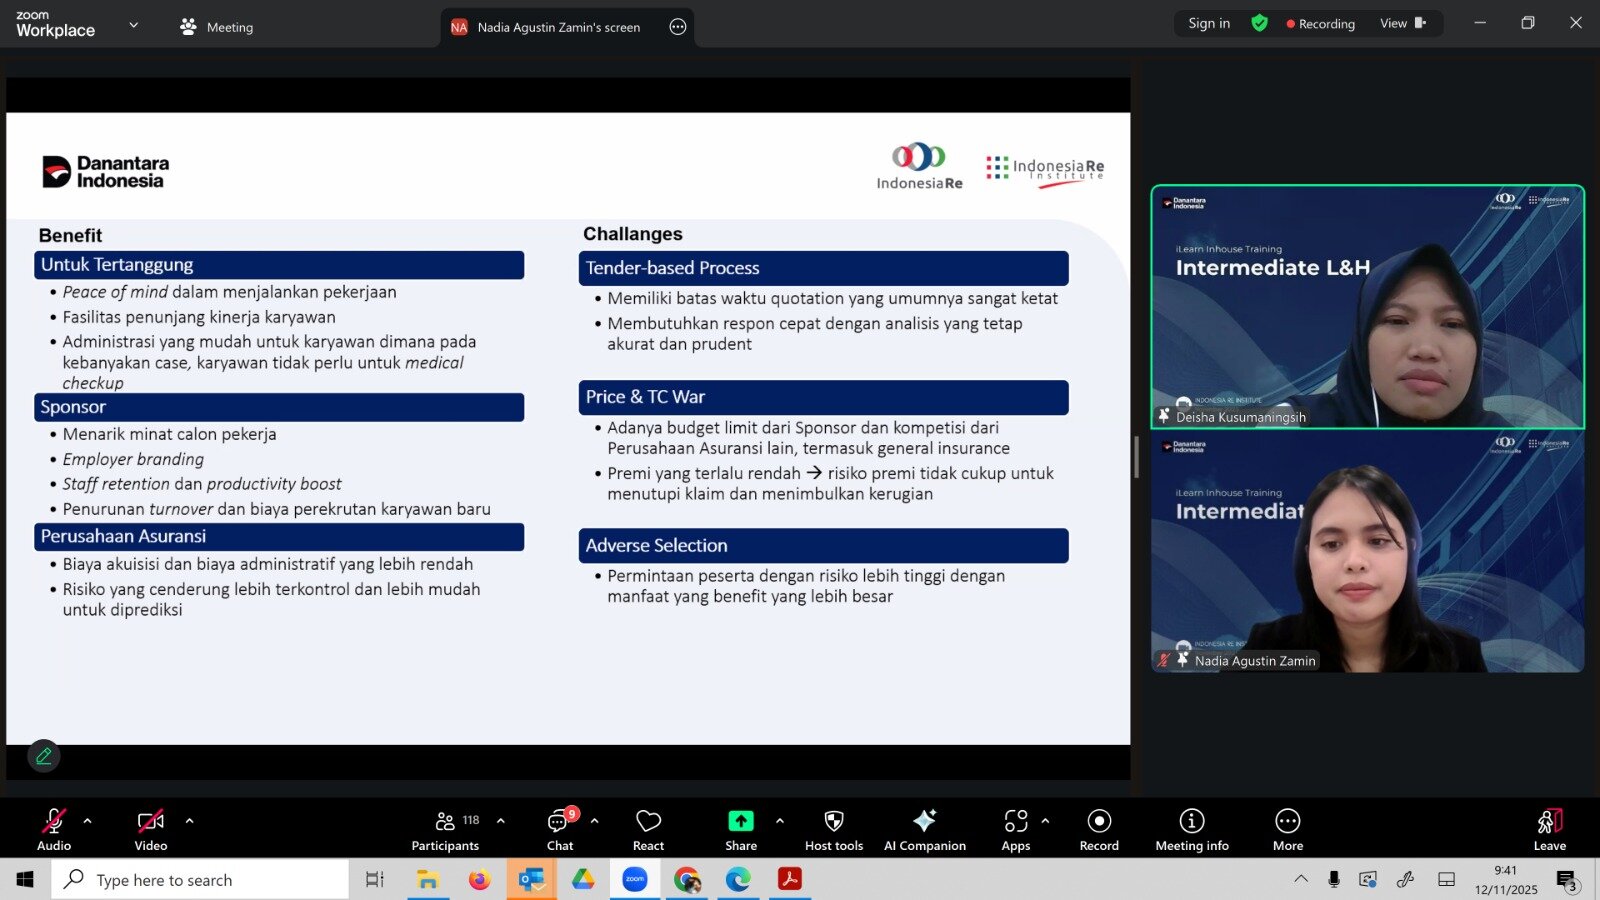Launch the AI Companion
Viewport: 1600px width, 900px height.
tap(925, 830)
